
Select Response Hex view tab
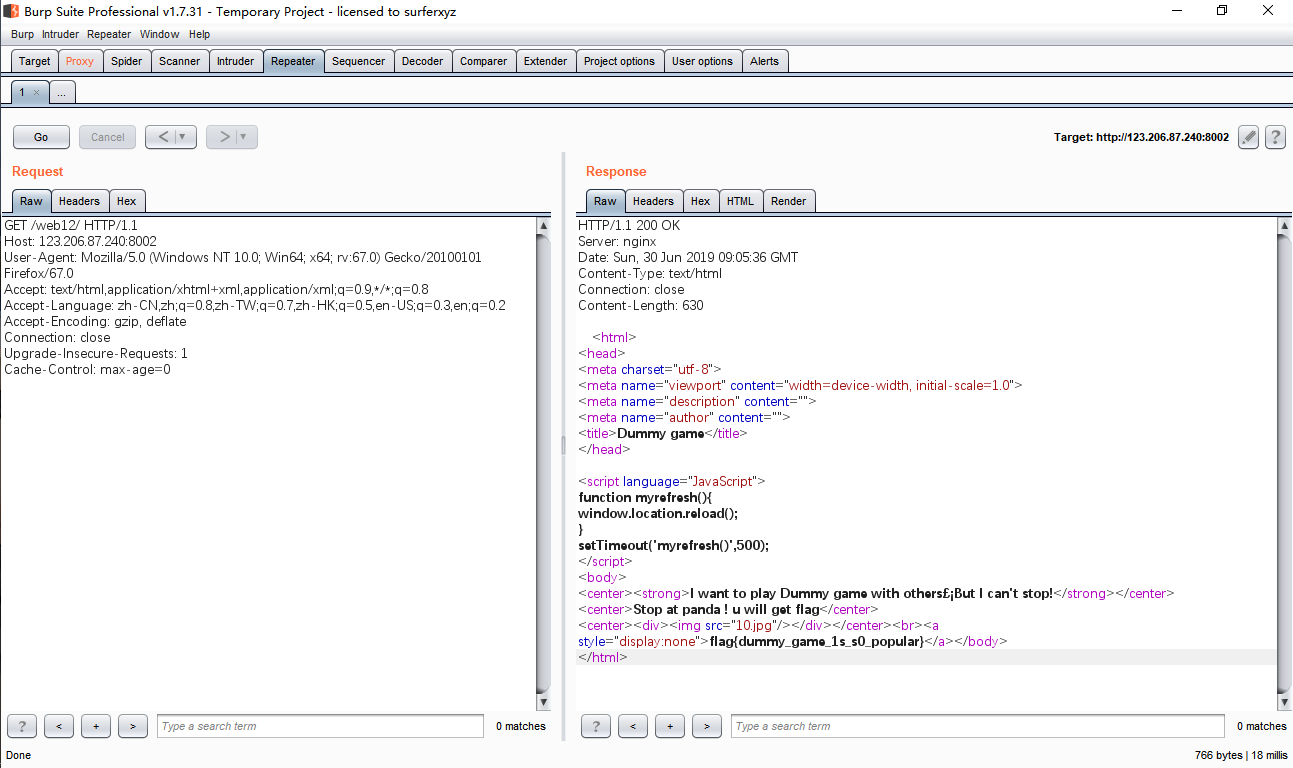tap(701, 201)
